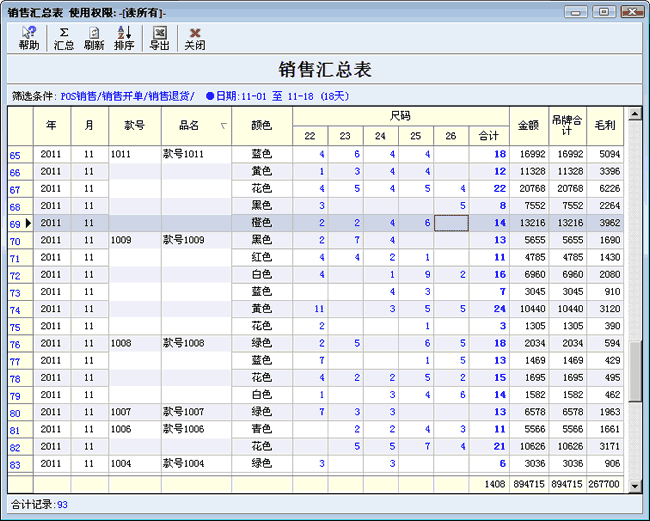Click size 22 value 11 in row 74

tap(310, 309)
